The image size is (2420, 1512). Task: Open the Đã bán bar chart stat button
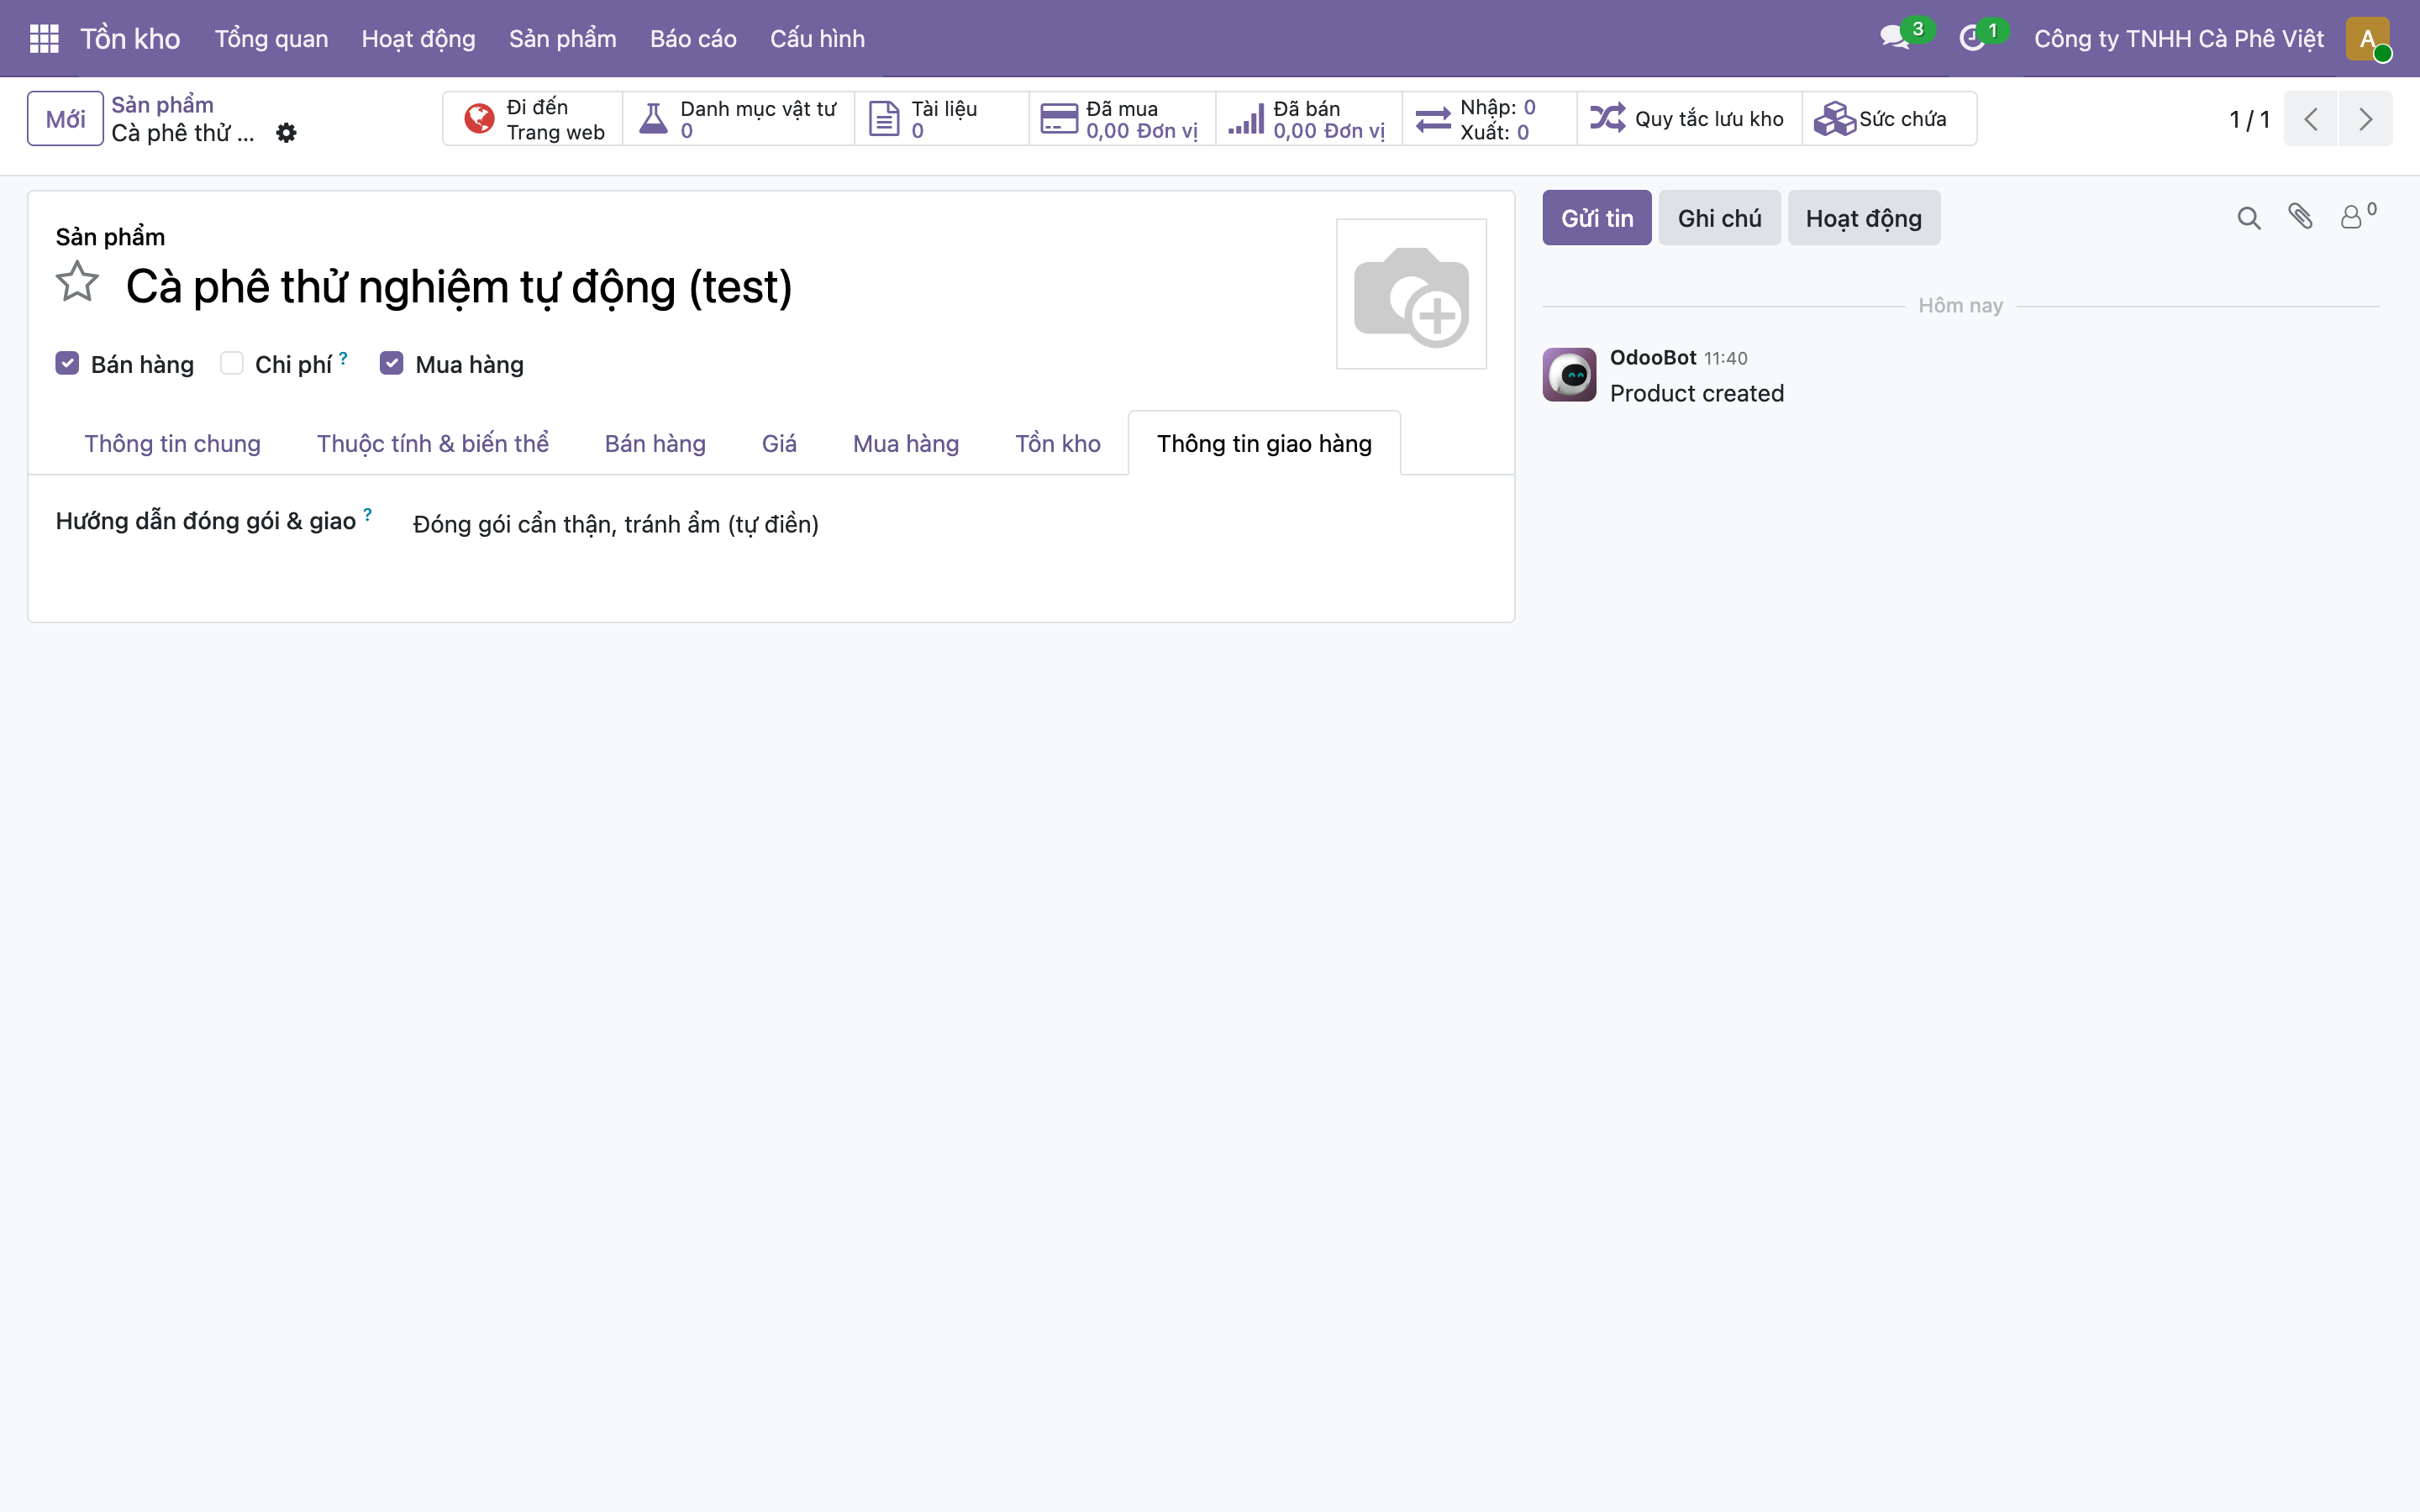point(1308,119)
